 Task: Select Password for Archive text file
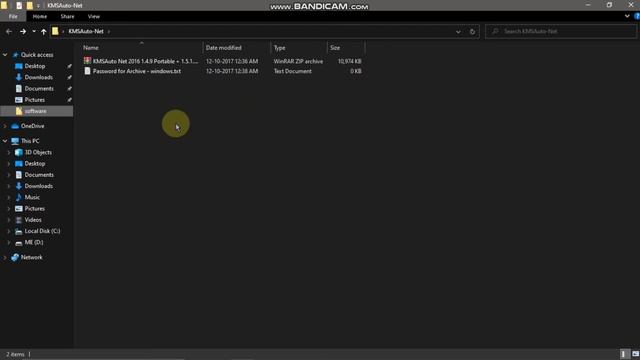137,71
